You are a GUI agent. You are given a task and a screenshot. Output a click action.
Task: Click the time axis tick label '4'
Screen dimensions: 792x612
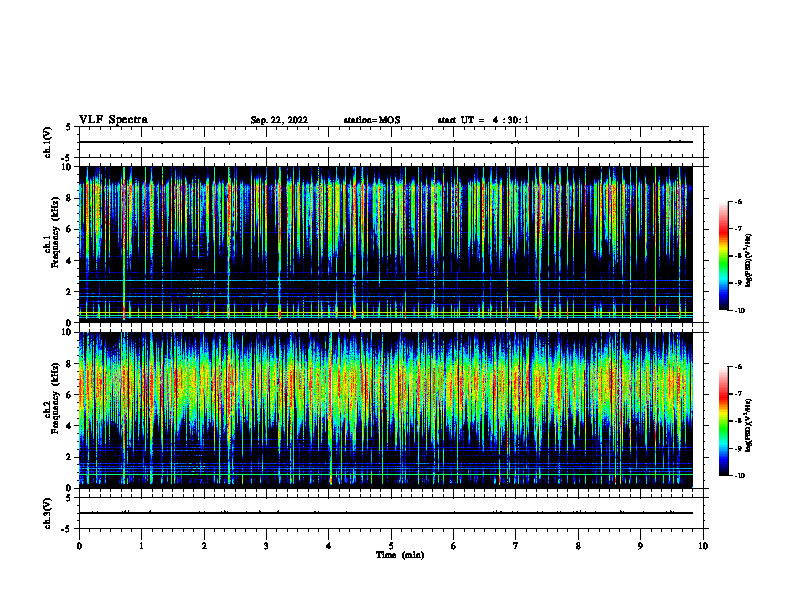[329, 546]
